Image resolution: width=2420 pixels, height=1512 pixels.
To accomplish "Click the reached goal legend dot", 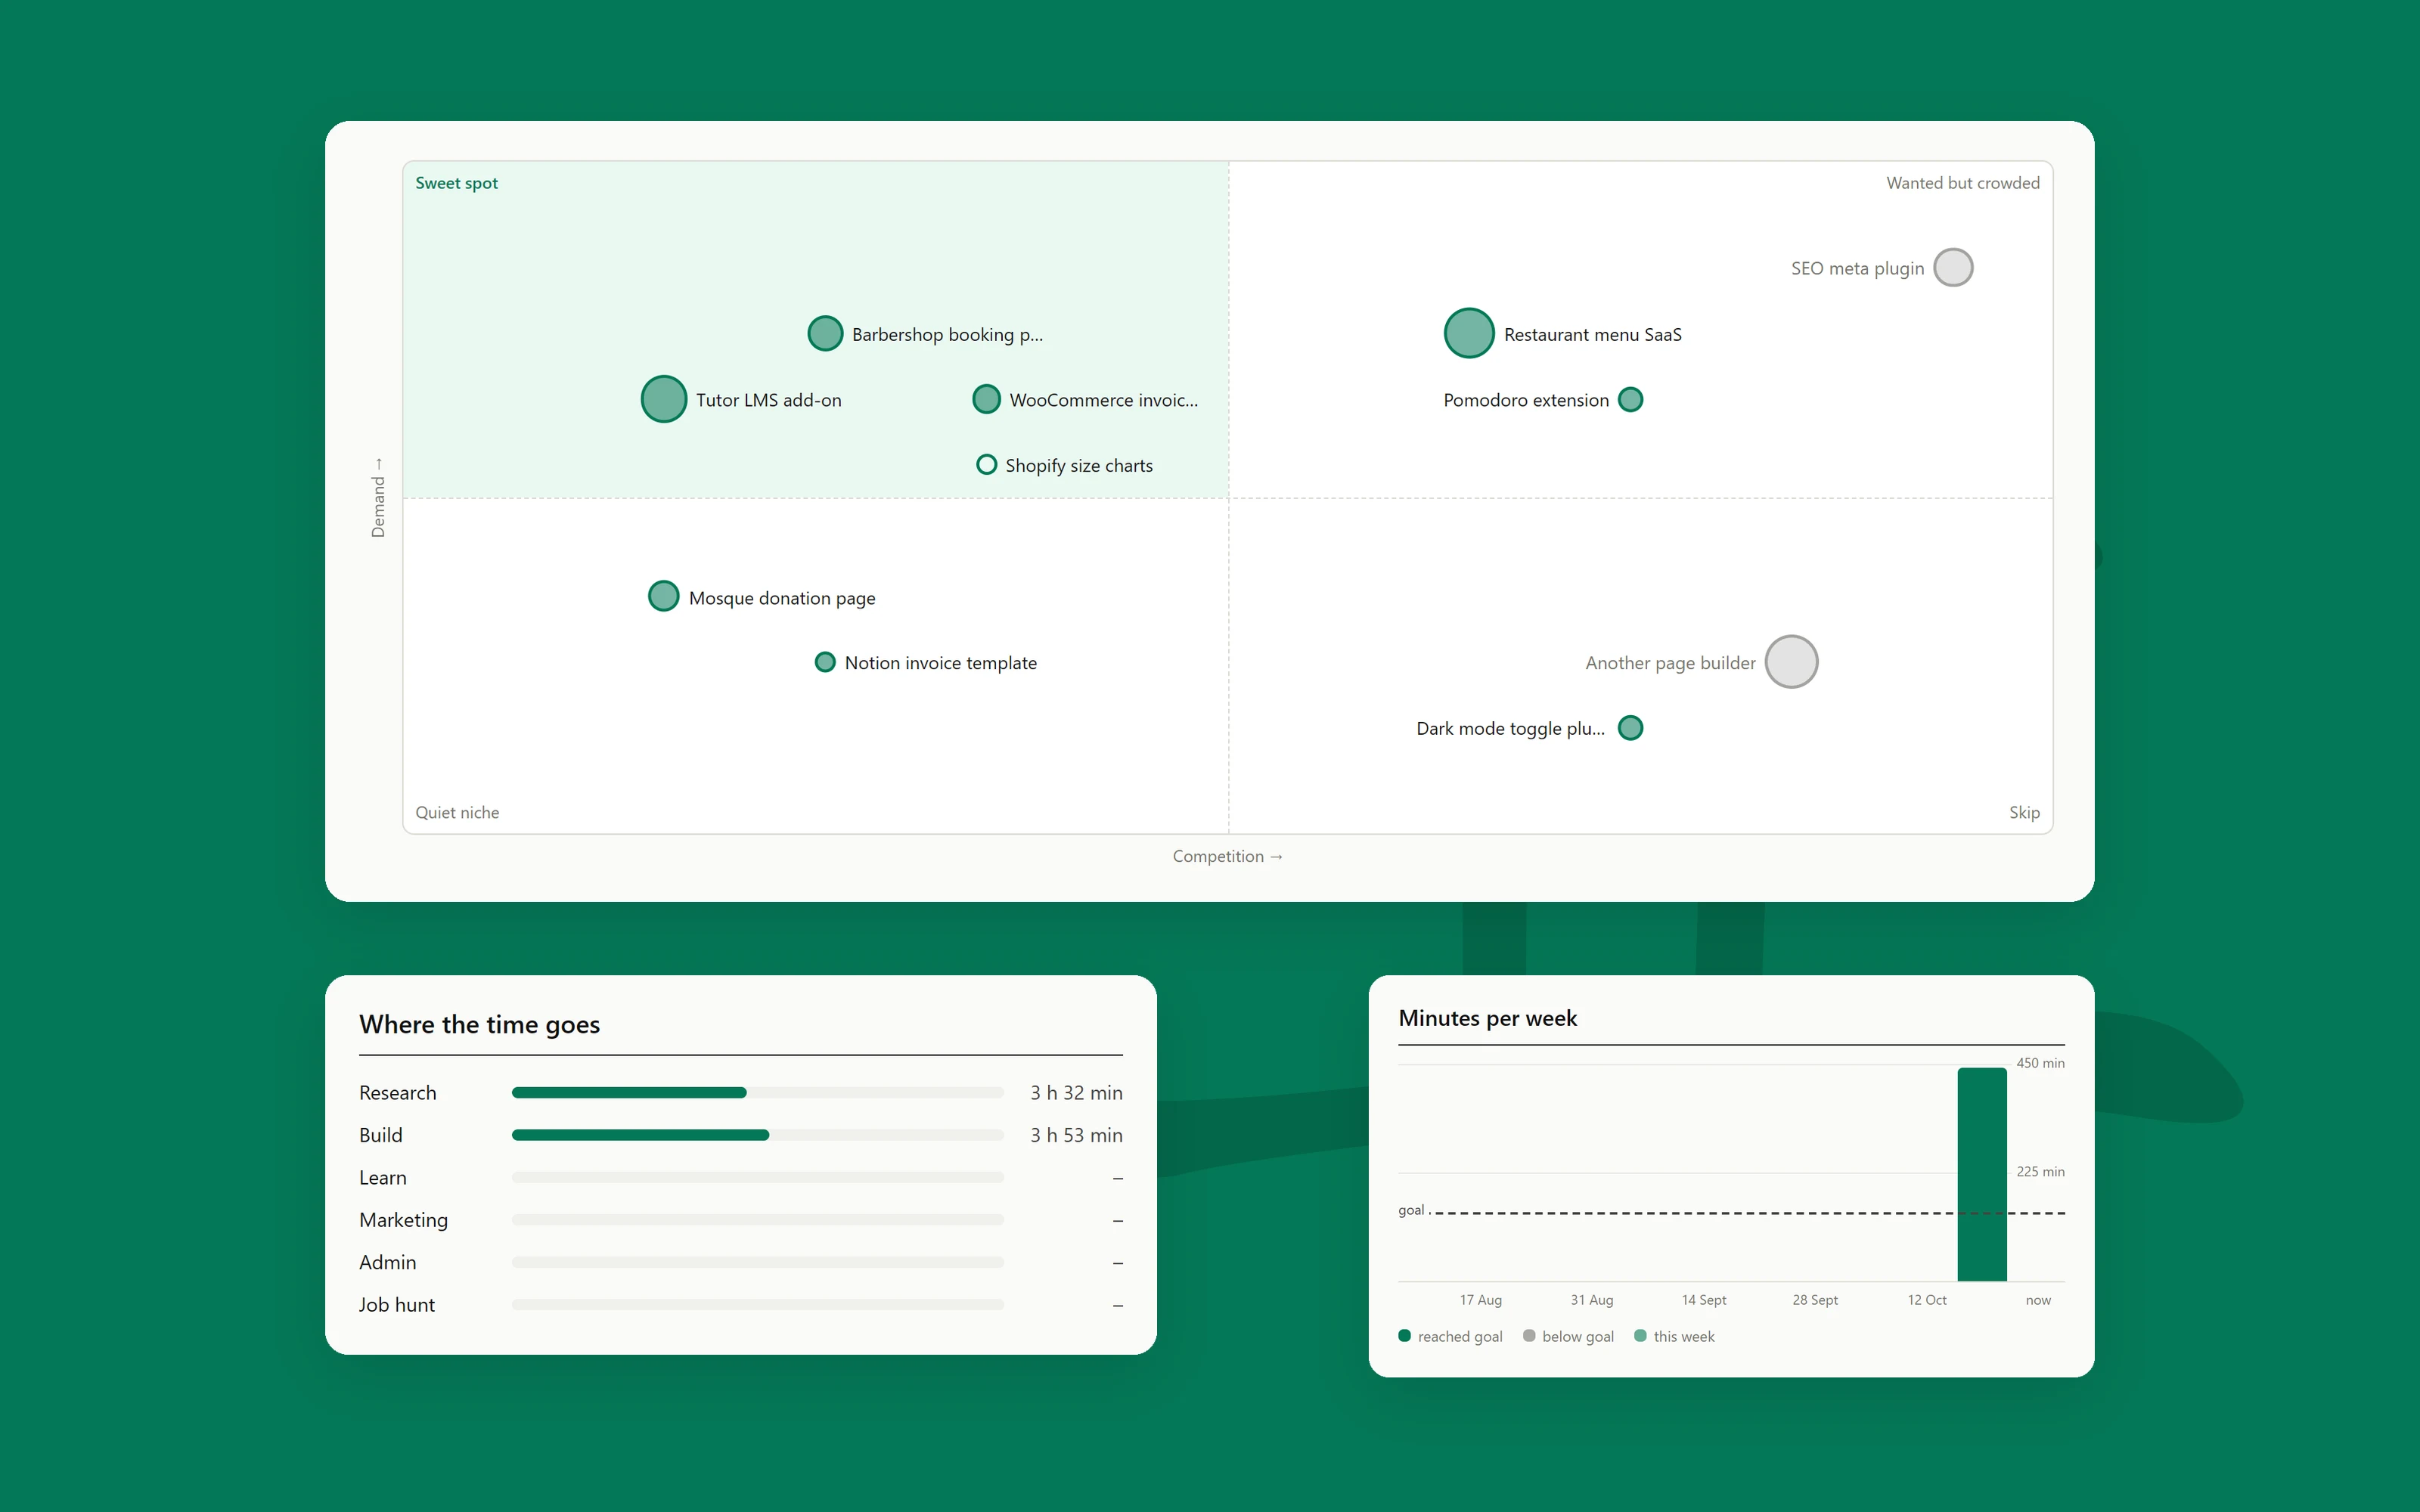I will [1404, 1336].
